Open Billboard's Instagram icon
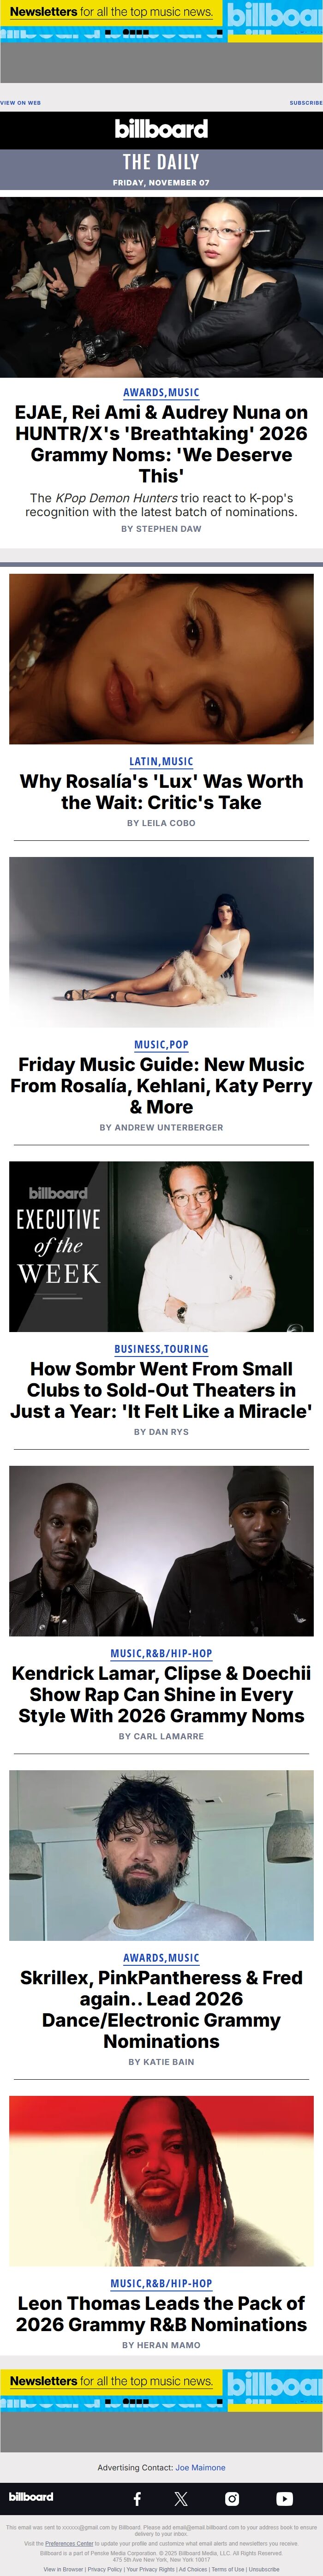The image size is (323, 2576). click(x=232, y=2498)
